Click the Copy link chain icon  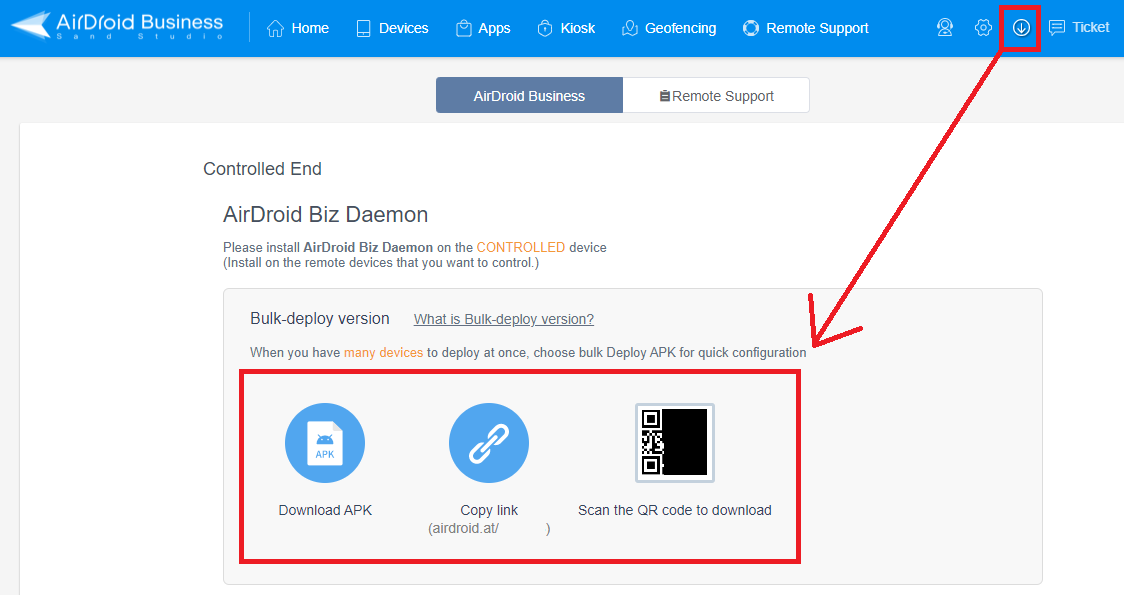click(489, 443)
